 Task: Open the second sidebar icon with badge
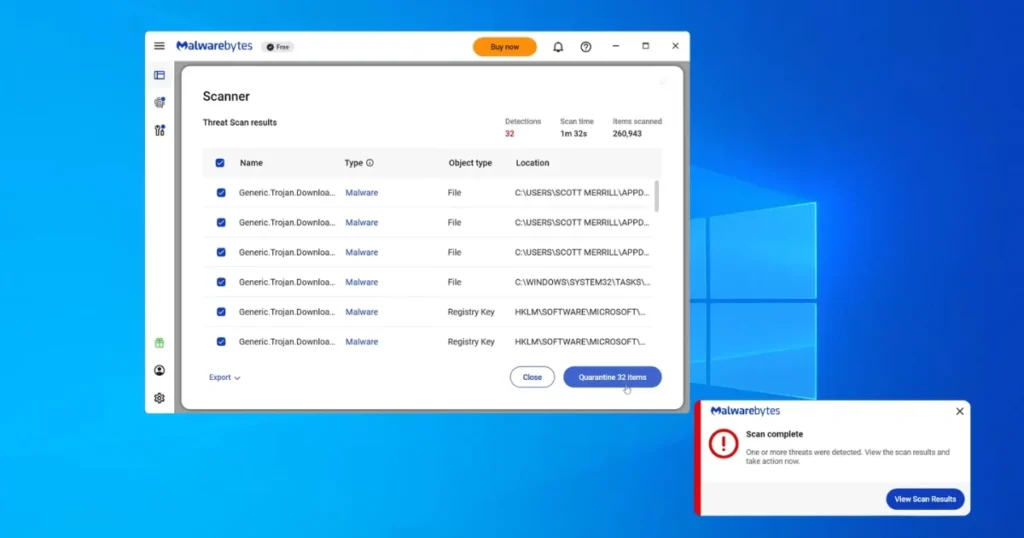(159, 103)
